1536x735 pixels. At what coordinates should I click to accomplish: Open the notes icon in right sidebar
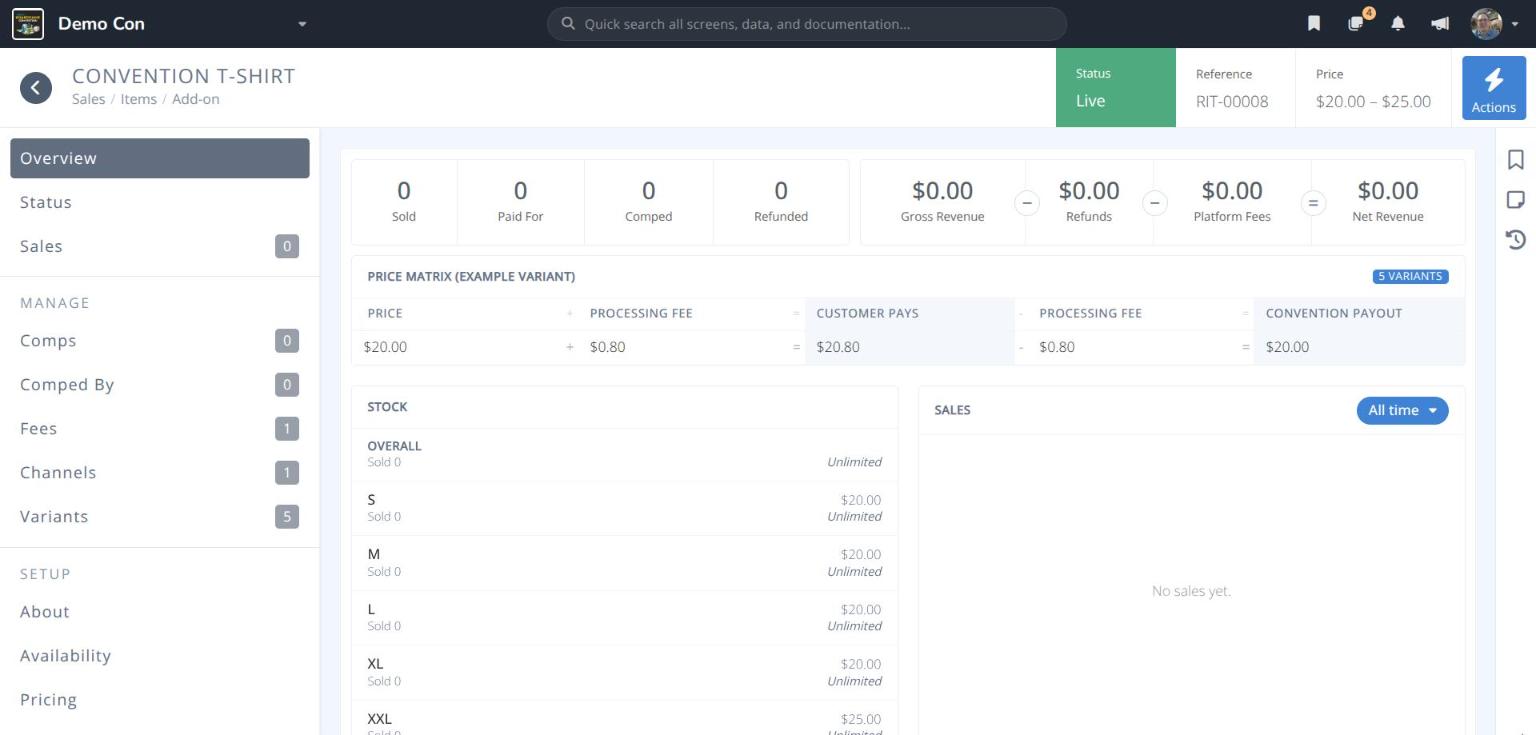point(1516,200)
